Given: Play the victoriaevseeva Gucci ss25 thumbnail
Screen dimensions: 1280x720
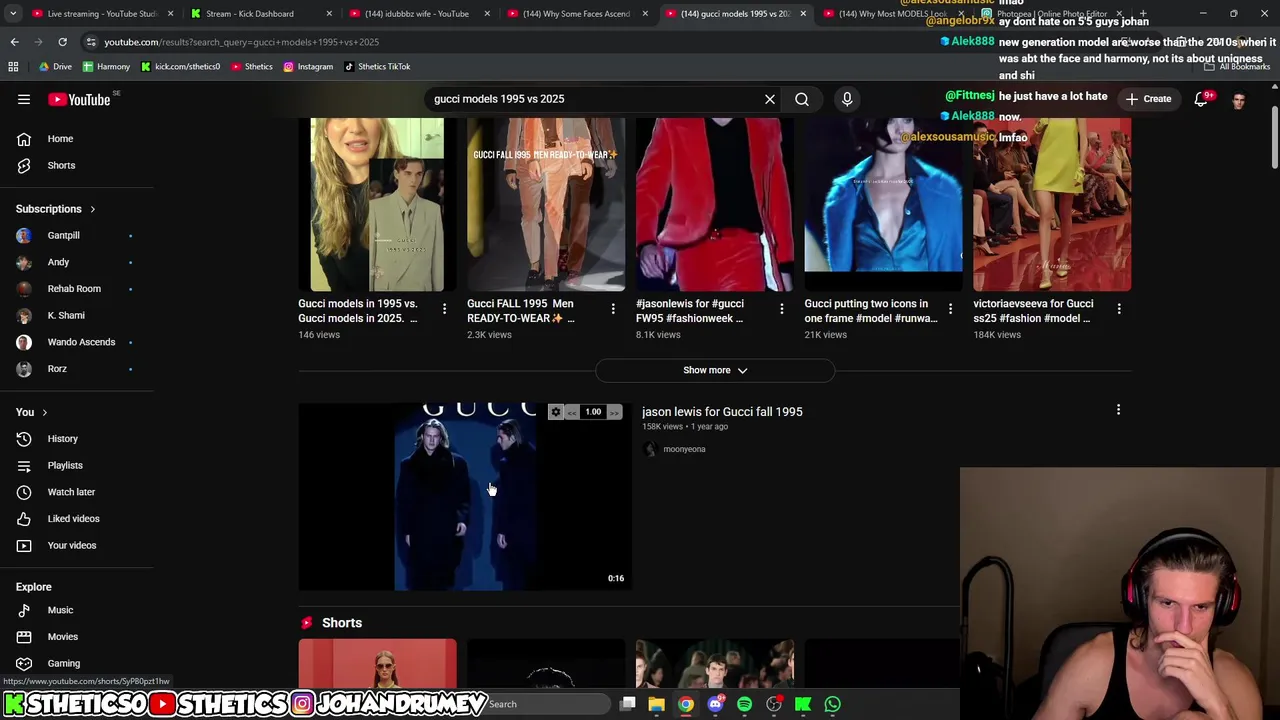Looking at the screenshot, I should 1052,204.
